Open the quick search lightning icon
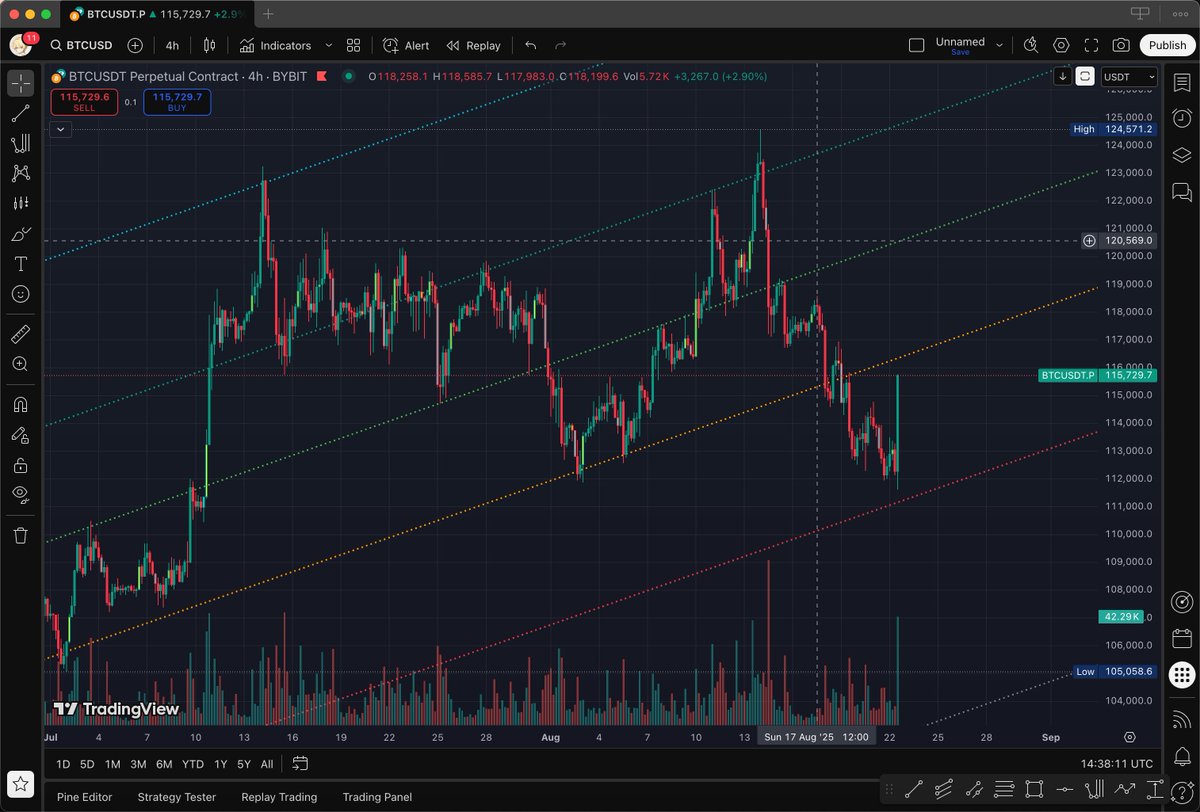 1031,45
